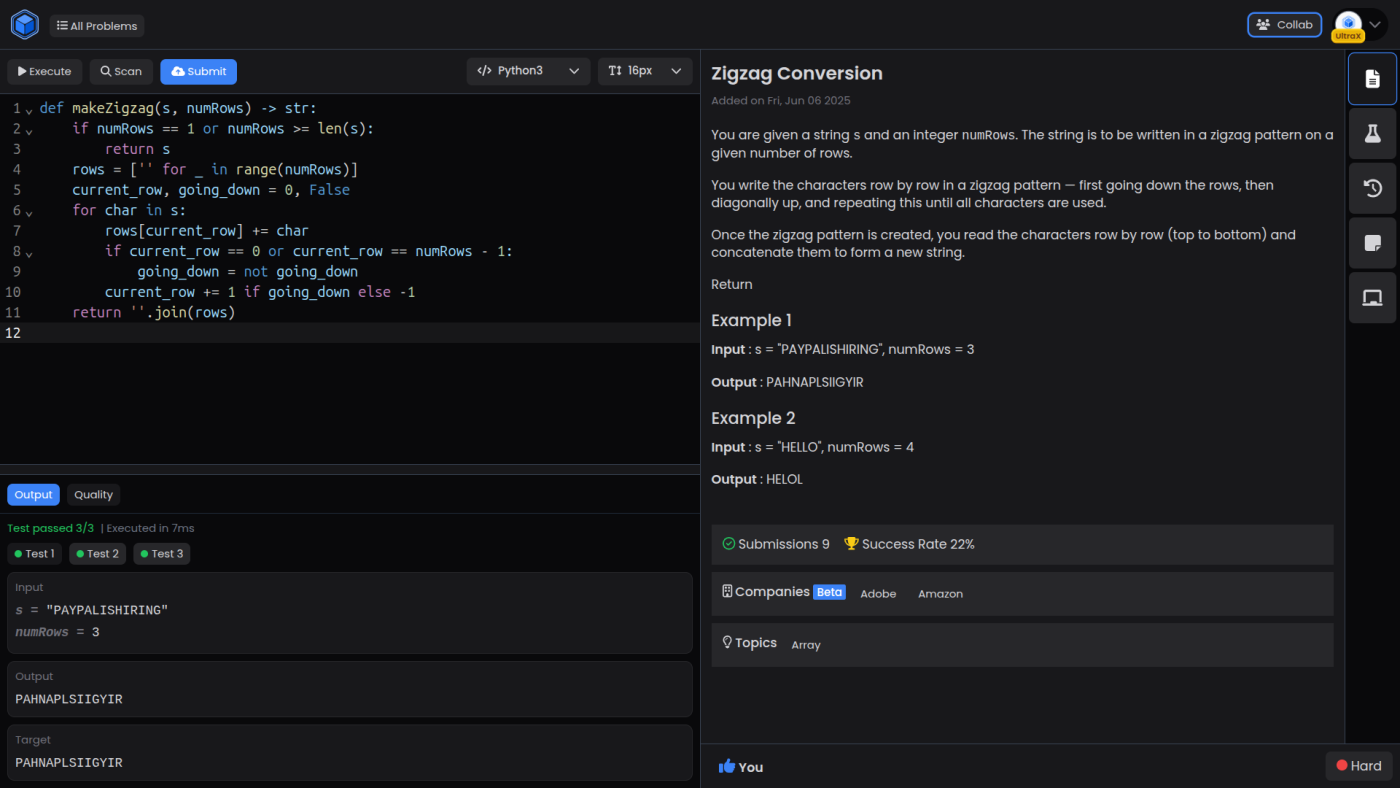Expand the profile menu chevron

tap(1374, 25)
